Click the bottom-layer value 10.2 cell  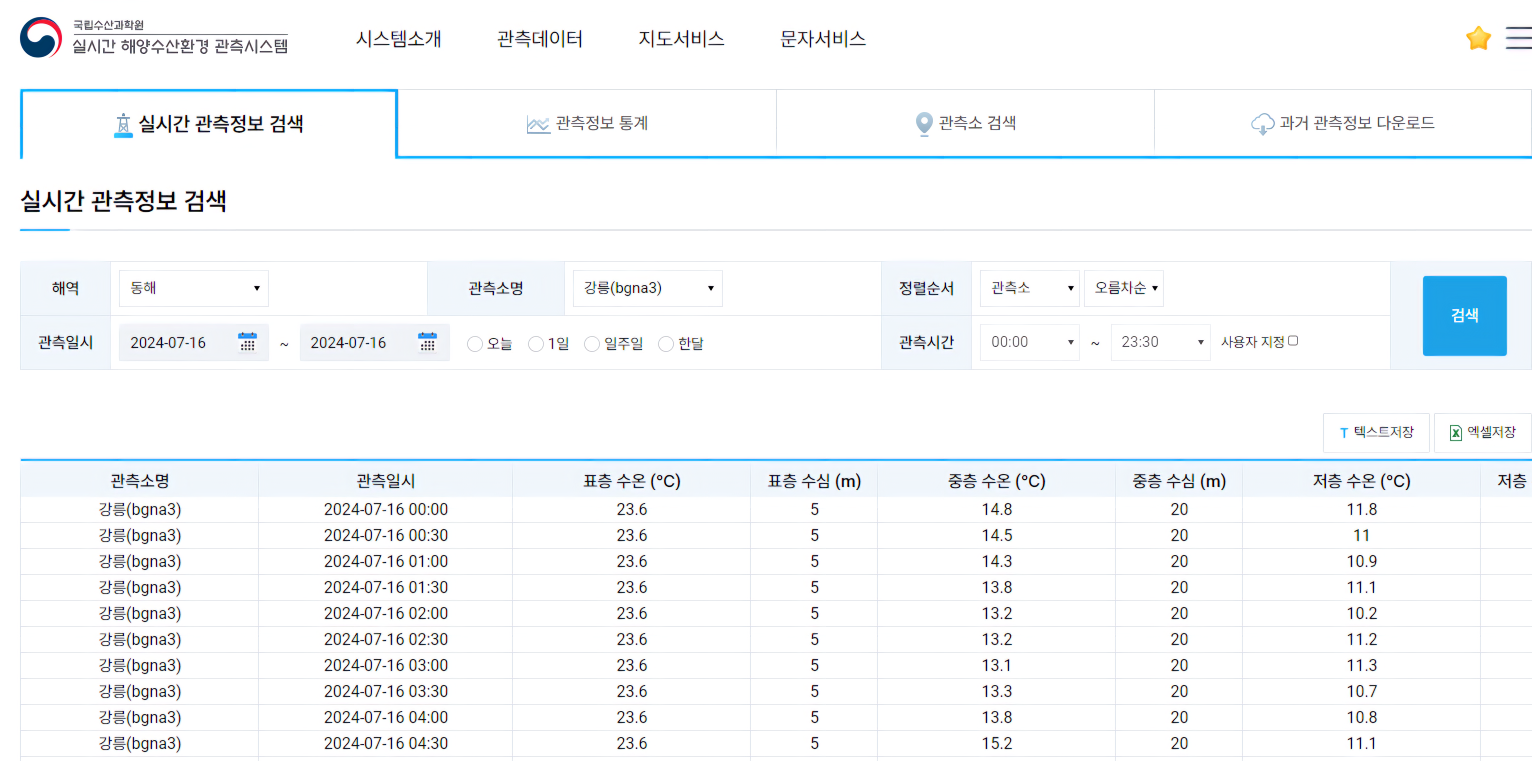[x=1362, y=614]
